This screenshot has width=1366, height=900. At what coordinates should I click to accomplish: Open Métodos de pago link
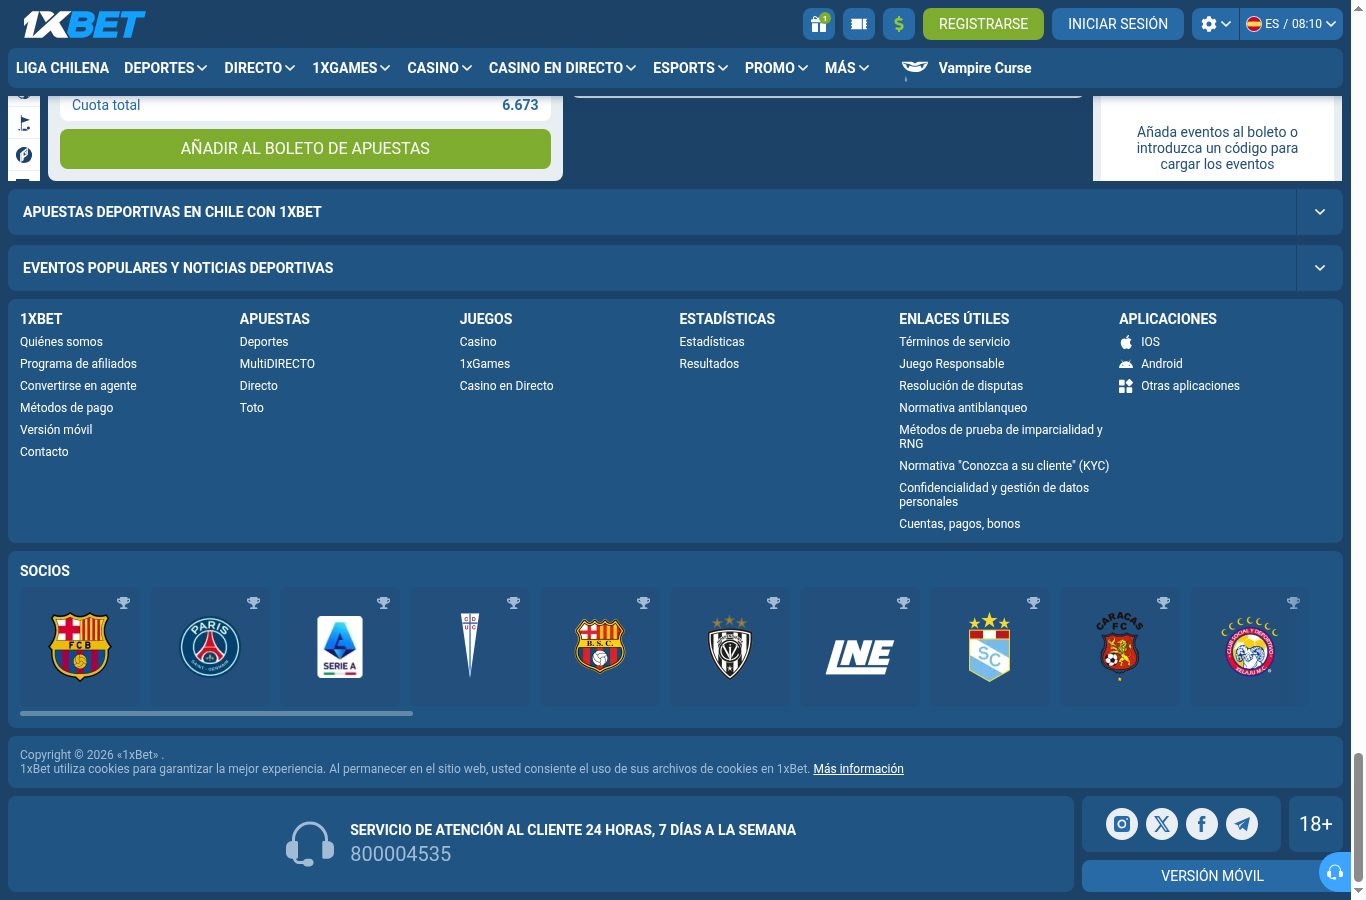[x=66, y=408]
